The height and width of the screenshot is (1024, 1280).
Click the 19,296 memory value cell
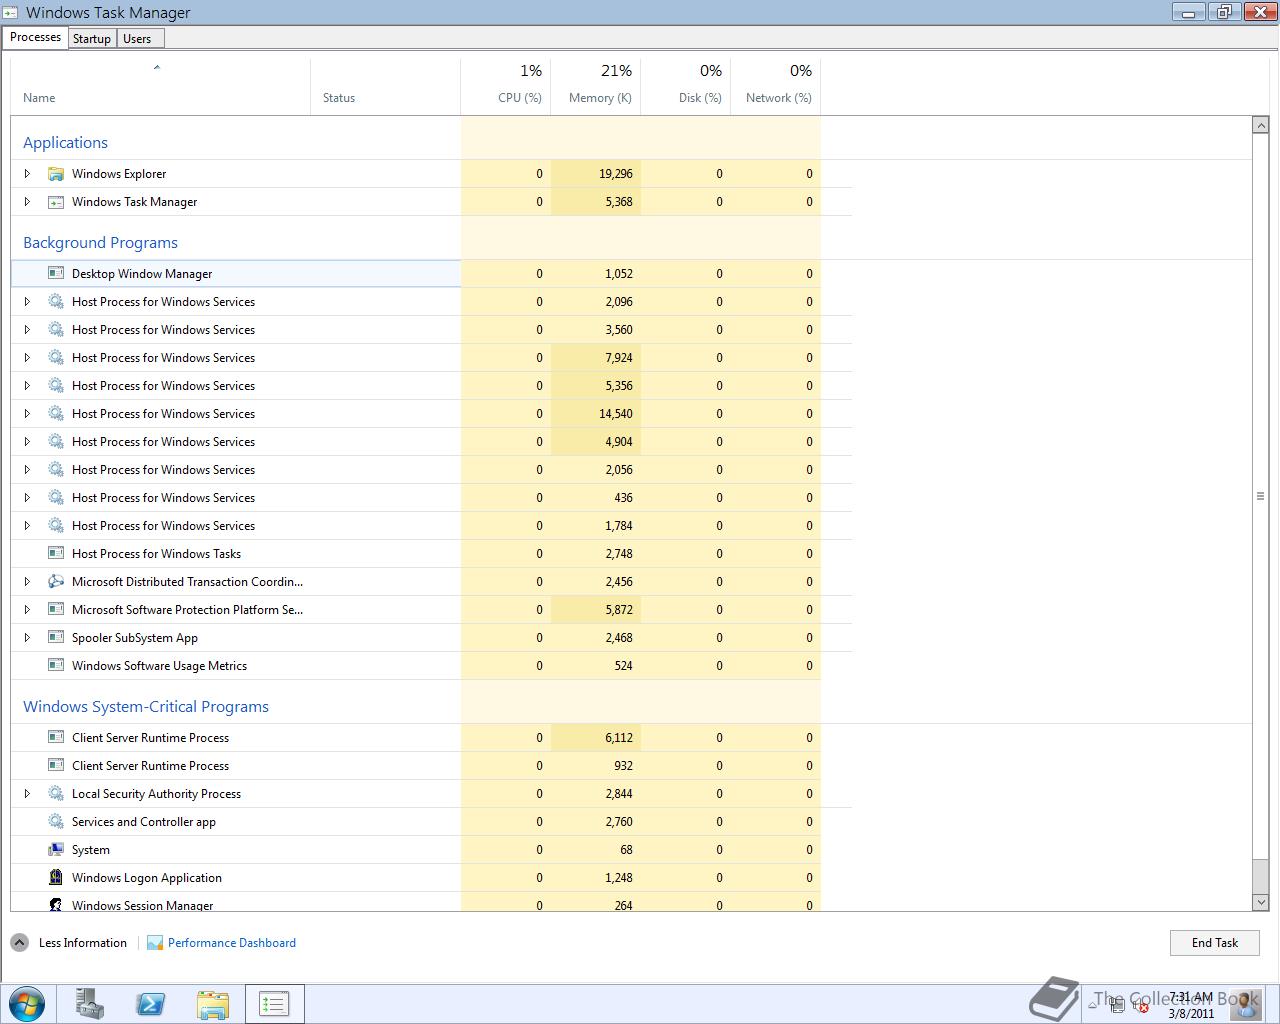pyautogui.click(x=596, y=174)
